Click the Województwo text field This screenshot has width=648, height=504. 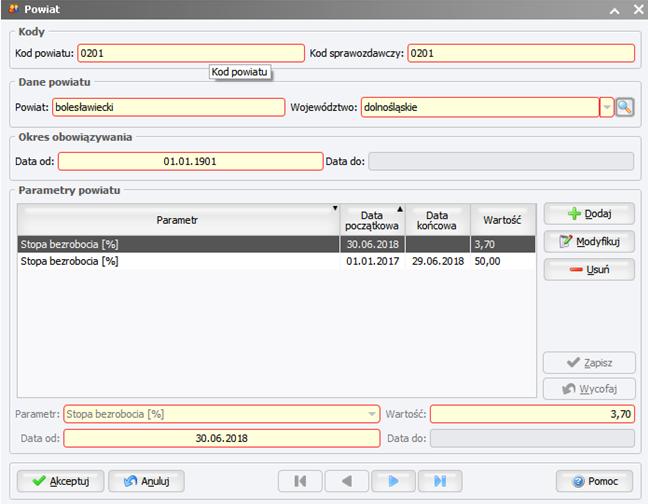480,107
